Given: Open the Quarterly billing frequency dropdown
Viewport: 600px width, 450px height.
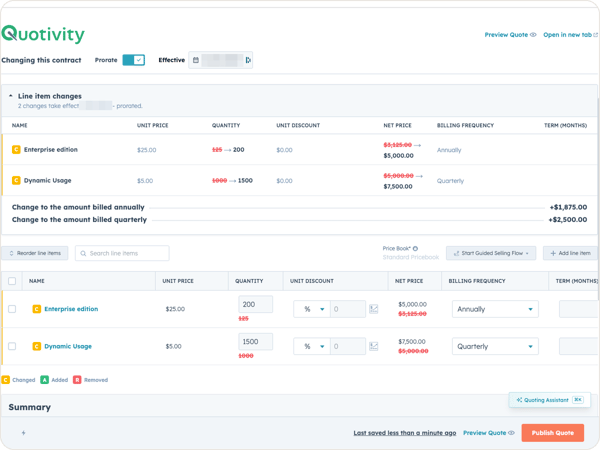Looking at the screenshot, I should click(495, 346).
